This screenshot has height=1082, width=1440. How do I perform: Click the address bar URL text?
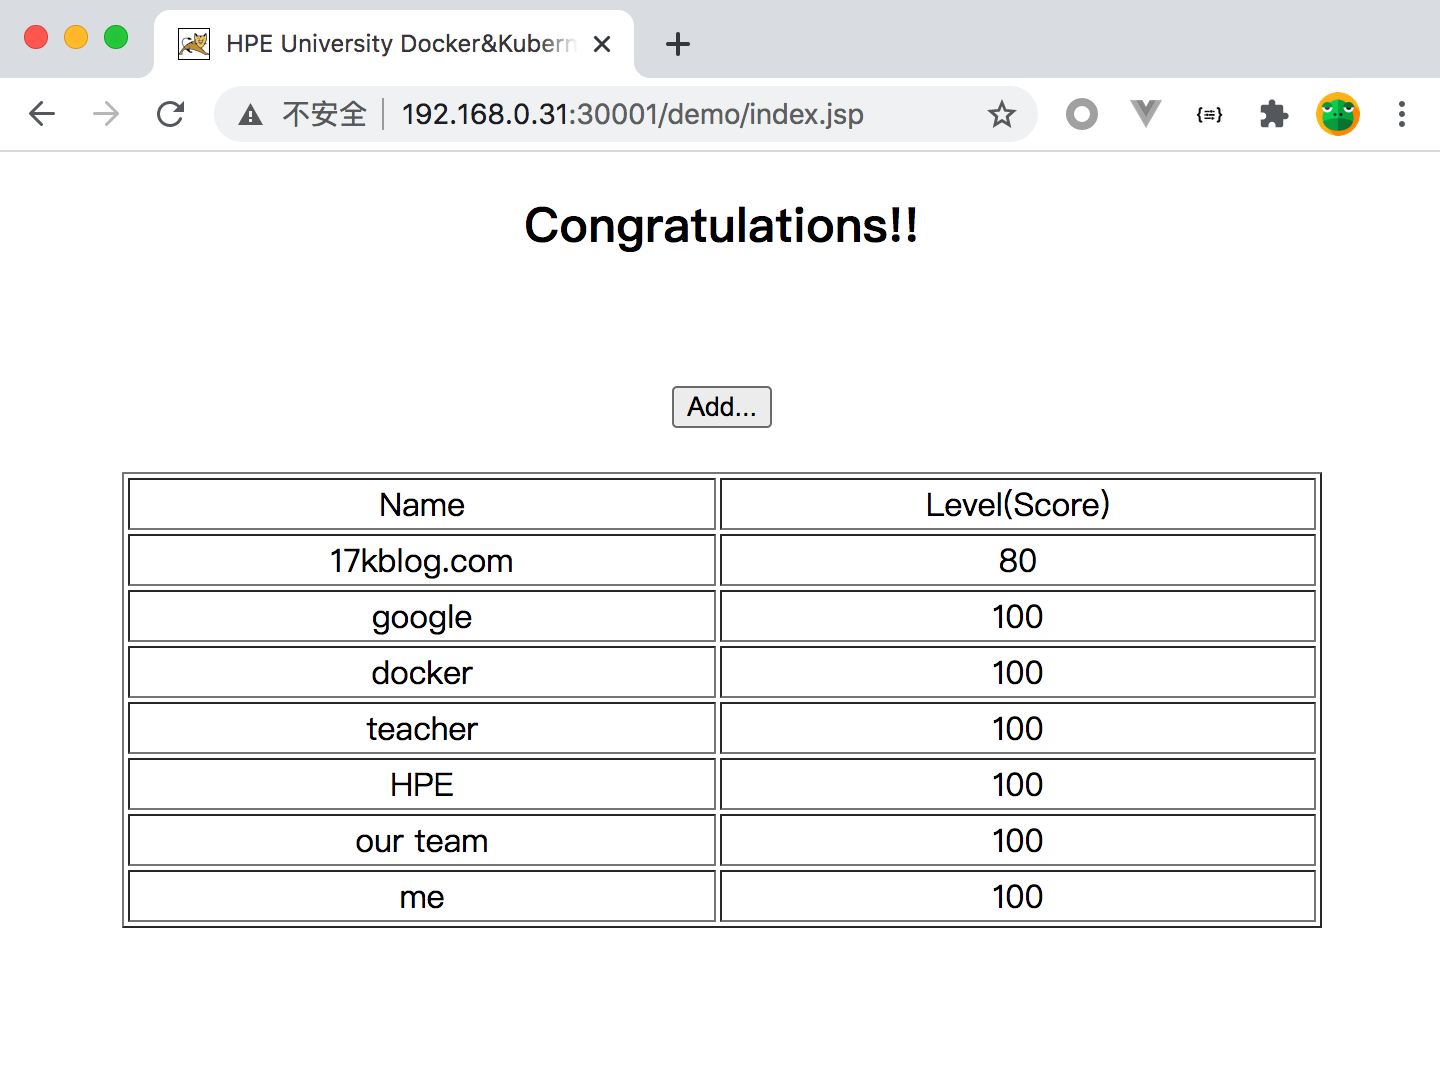pos(632,114)
